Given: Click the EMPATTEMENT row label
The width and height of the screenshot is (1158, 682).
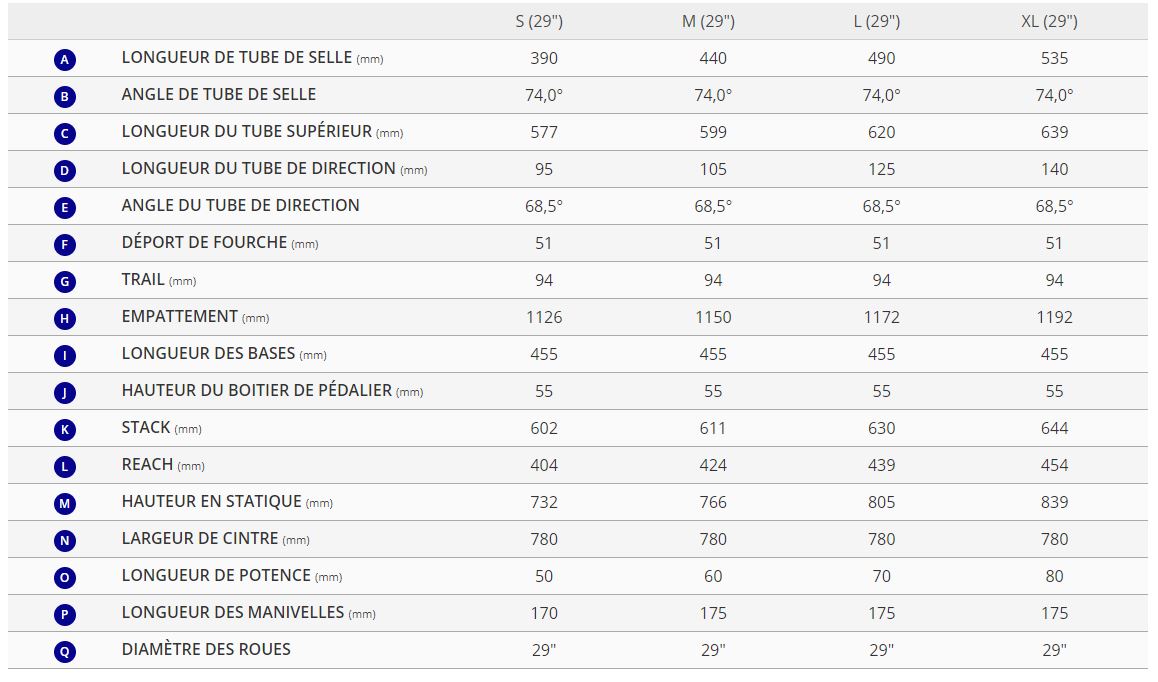Looking at the screenshot, I should (x=180, y=317).
